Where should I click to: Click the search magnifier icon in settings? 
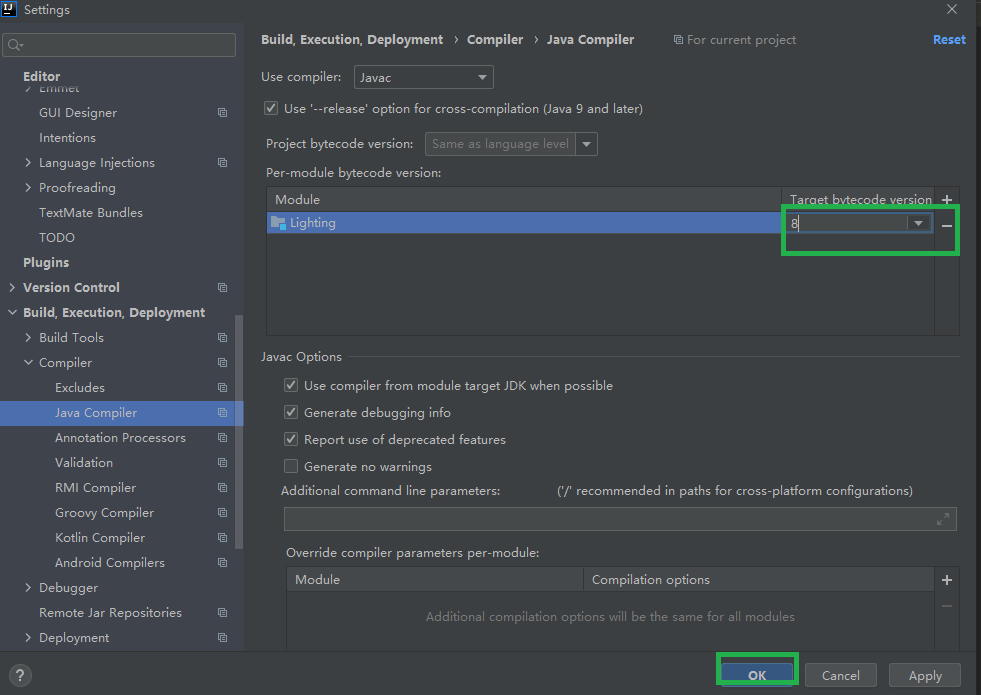tap(15, 45)
